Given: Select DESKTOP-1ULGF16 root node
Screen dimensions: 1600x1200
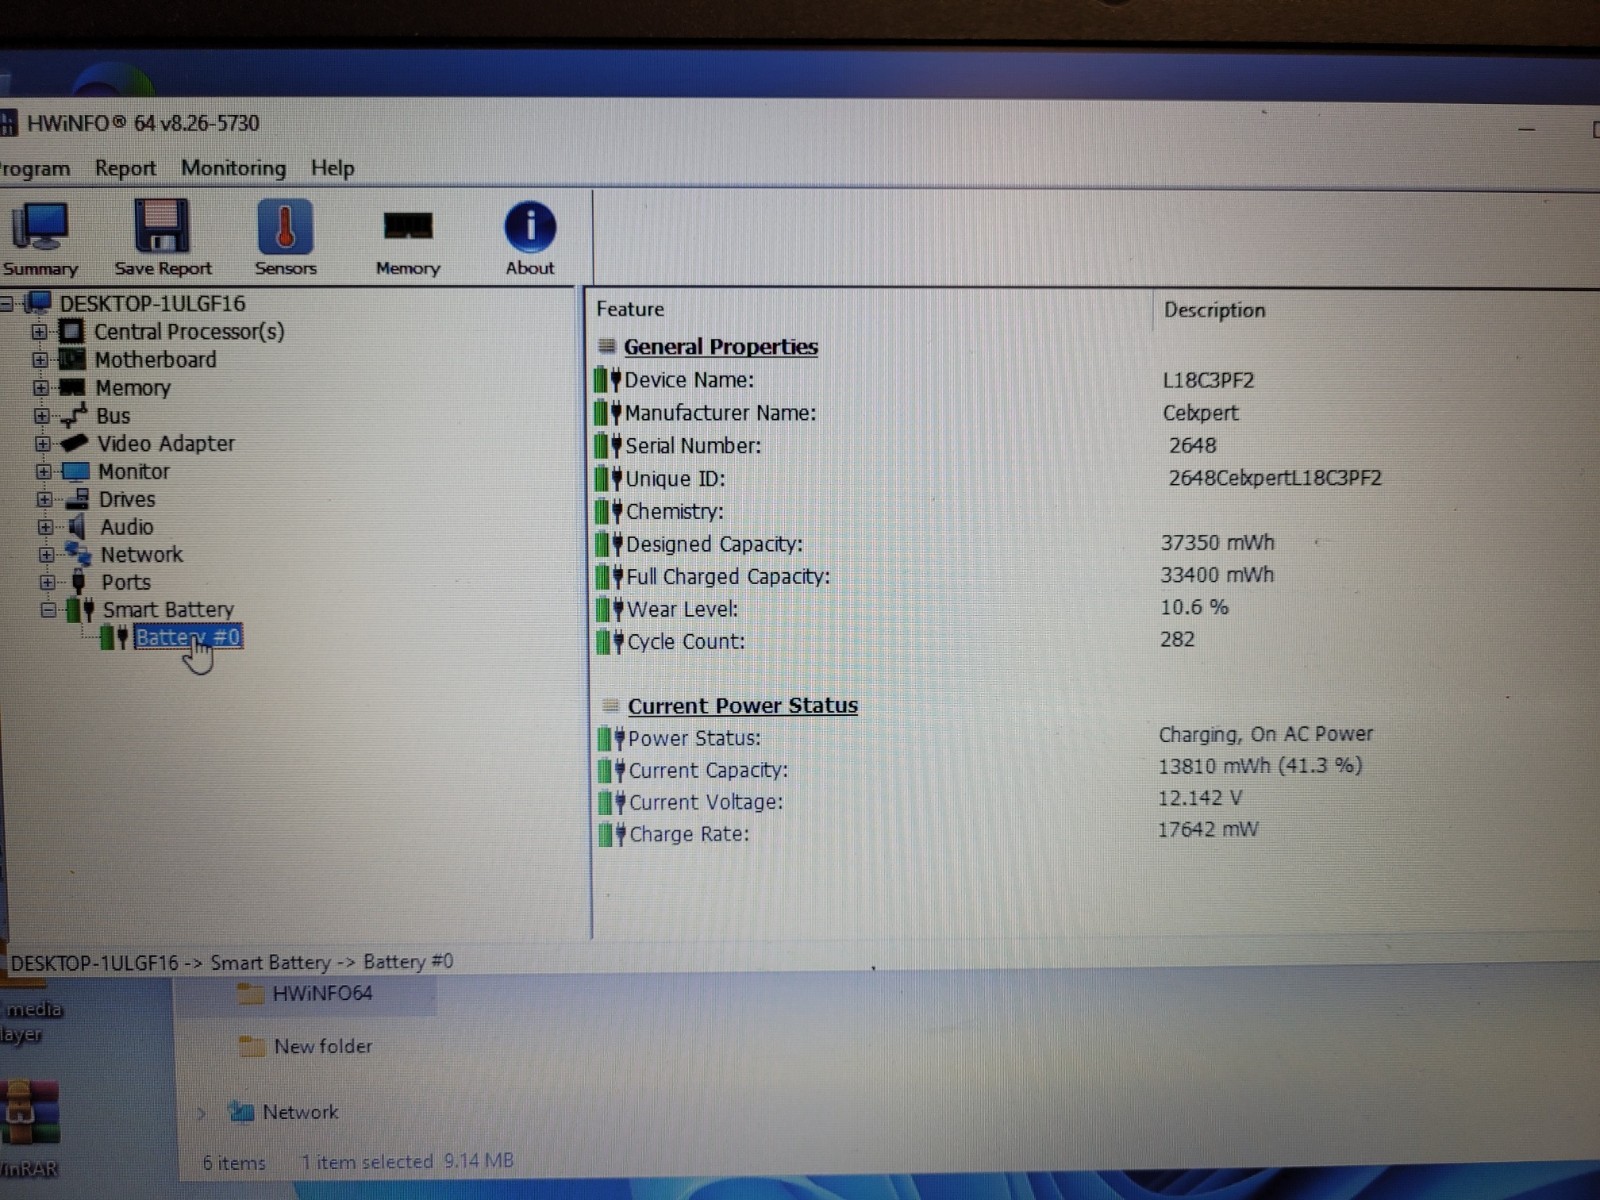Looking at the screenshot, I should 152,303.
